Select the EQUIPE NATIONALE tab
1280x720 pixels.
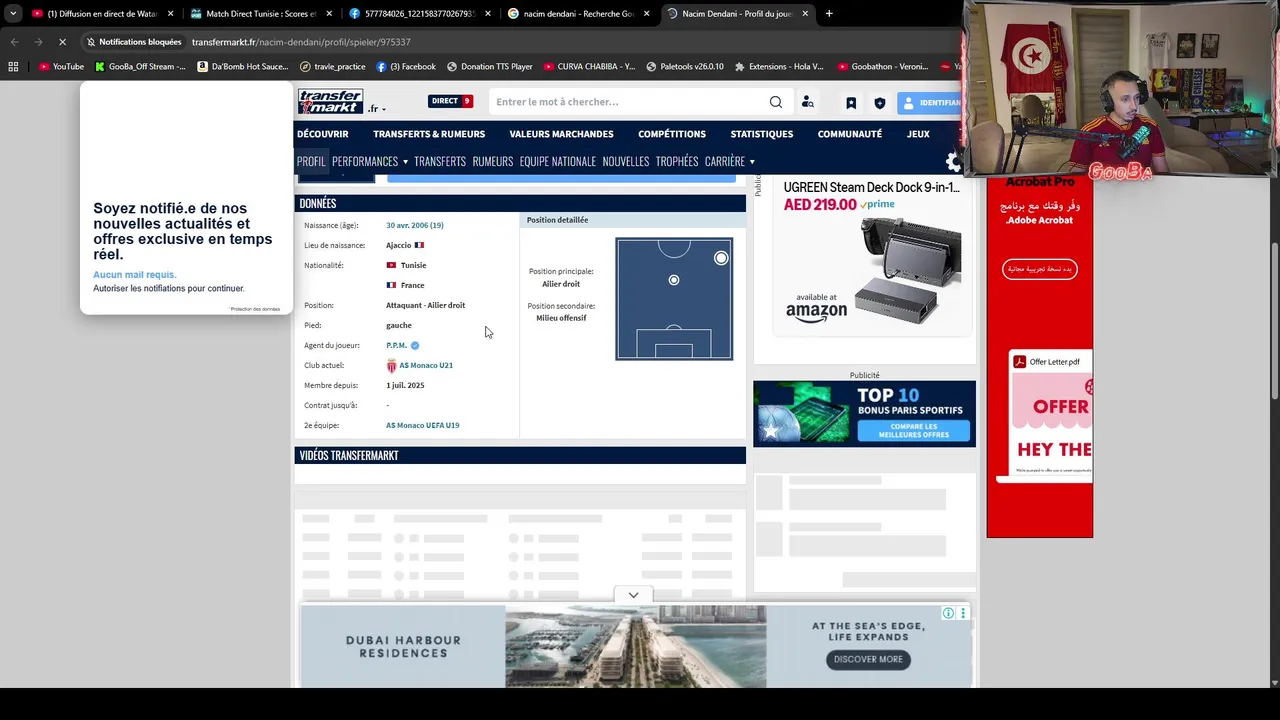point(557,161)
